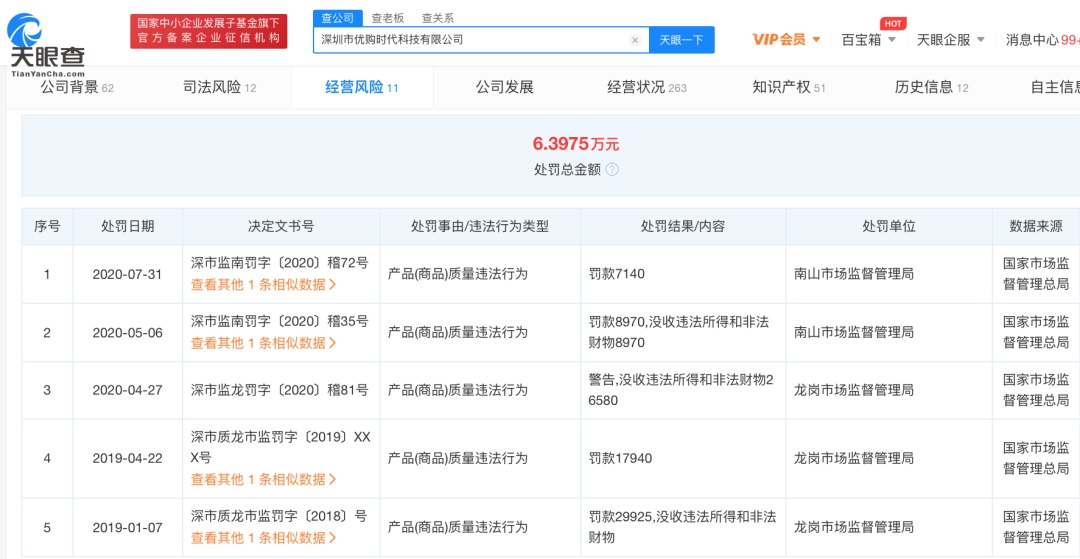Click penalty date 2020-07-31
The height and width of the screenshot is (559, 1080).
click(x=127, y=274)
